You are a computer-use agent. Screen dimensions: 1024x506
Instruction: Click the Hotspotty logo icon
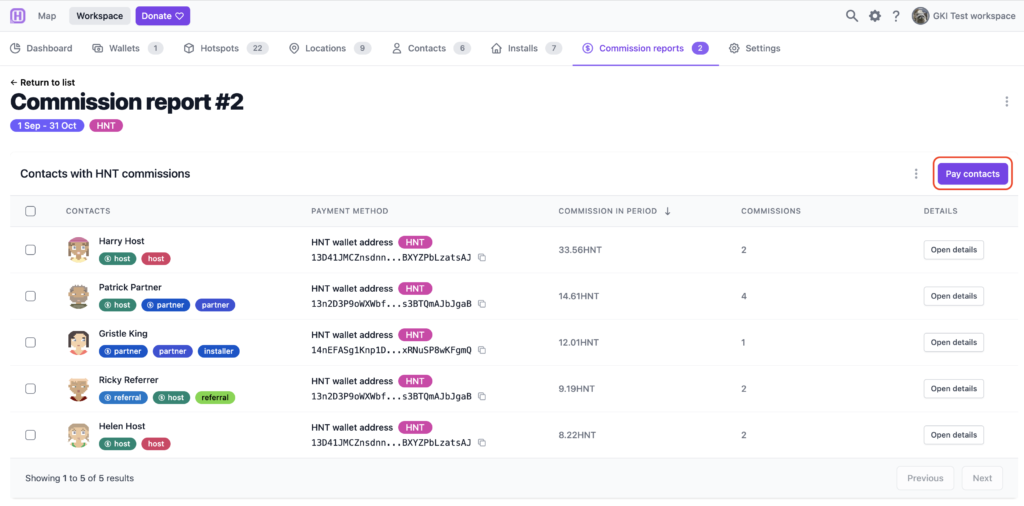pyautogui.click(x=18, y=16)
